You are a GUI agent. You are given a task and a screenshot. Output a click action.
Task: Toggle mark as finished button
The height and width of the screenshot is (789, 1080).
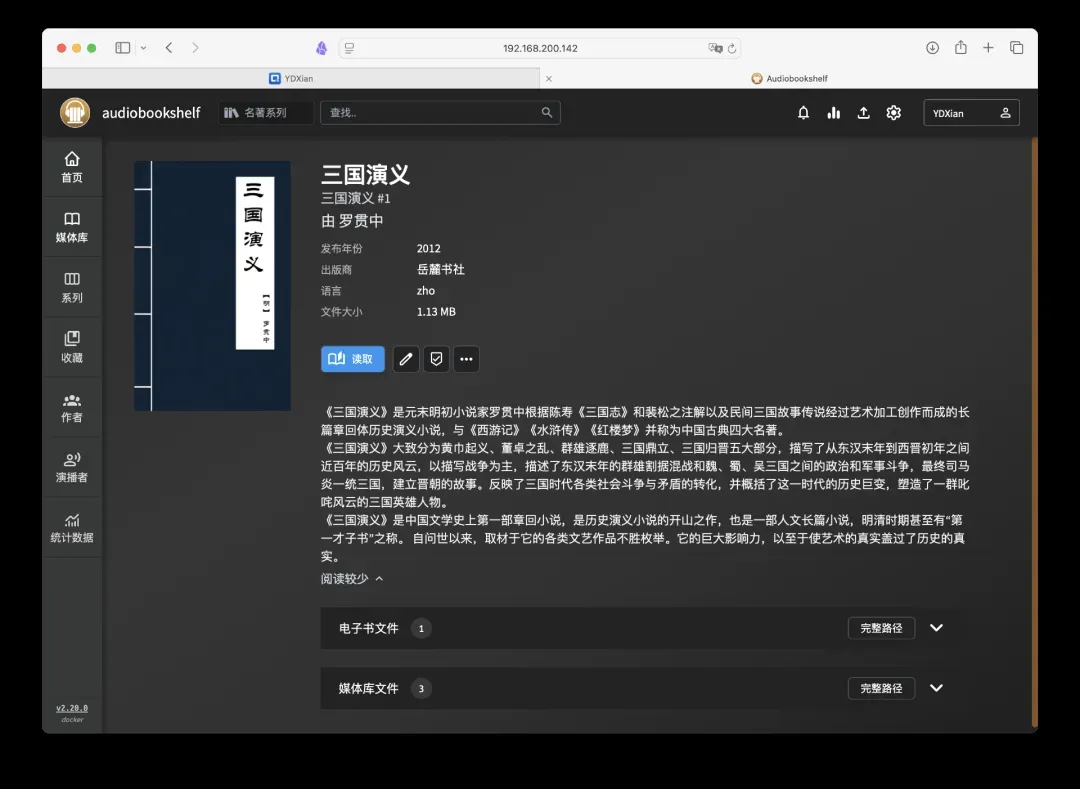coord(435,359)
